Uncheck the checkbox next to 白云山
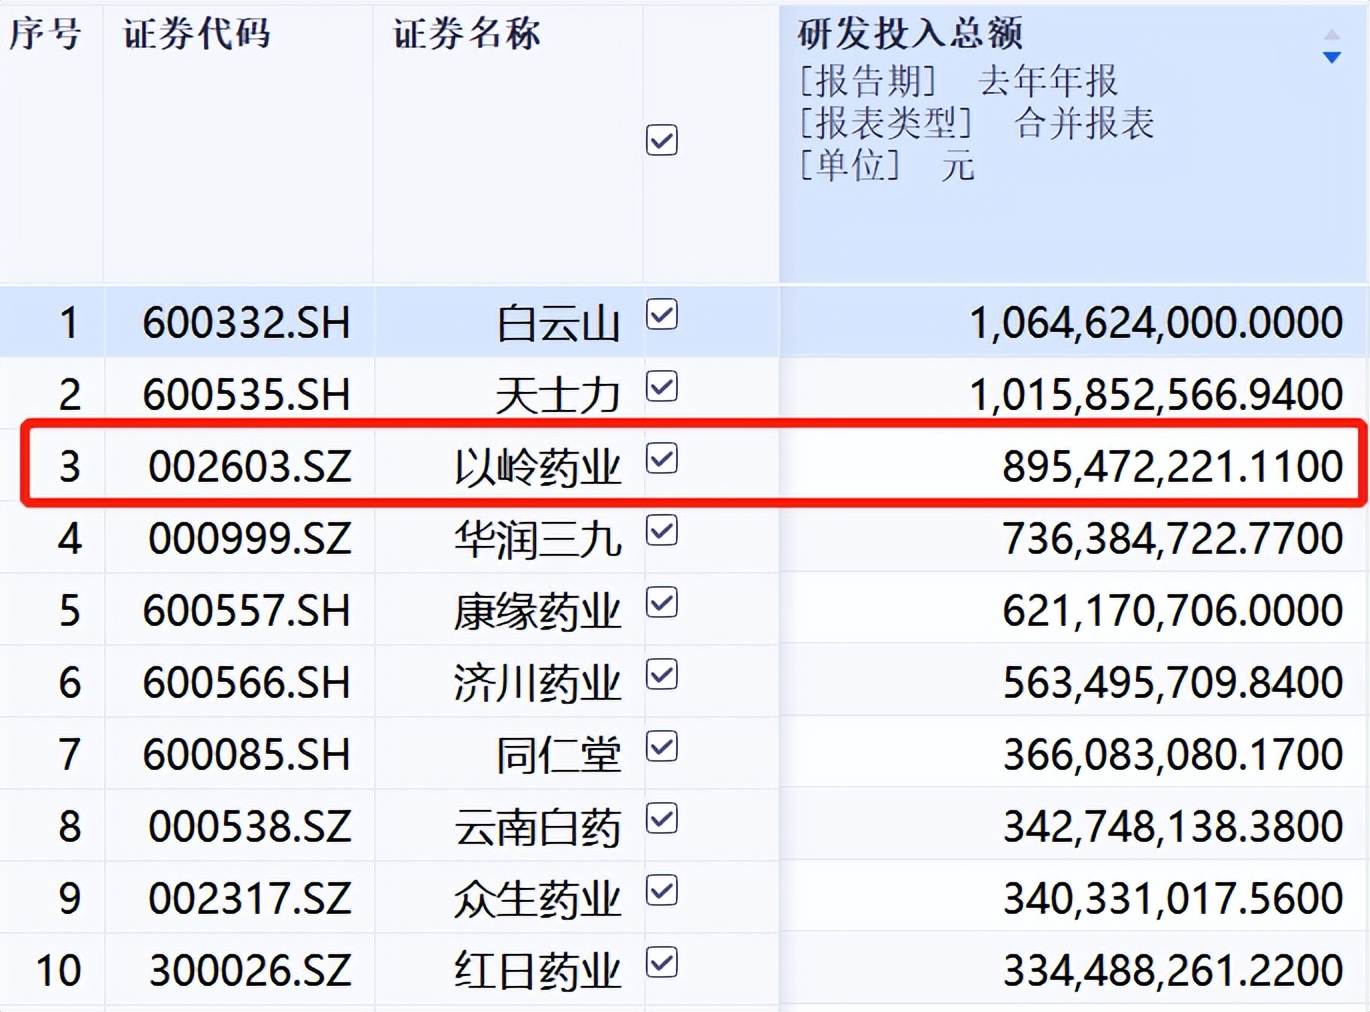 (663, 316)
